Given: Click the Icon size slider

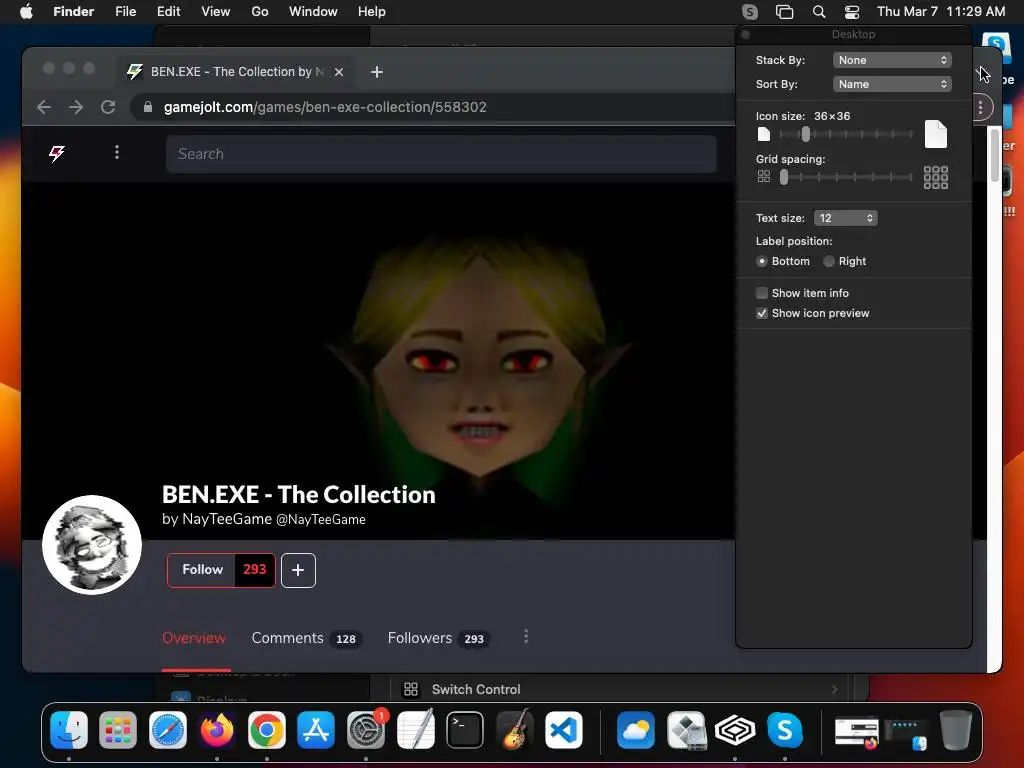Looking at the screenshot, I should pyautogui.click(x=847, y=134).
